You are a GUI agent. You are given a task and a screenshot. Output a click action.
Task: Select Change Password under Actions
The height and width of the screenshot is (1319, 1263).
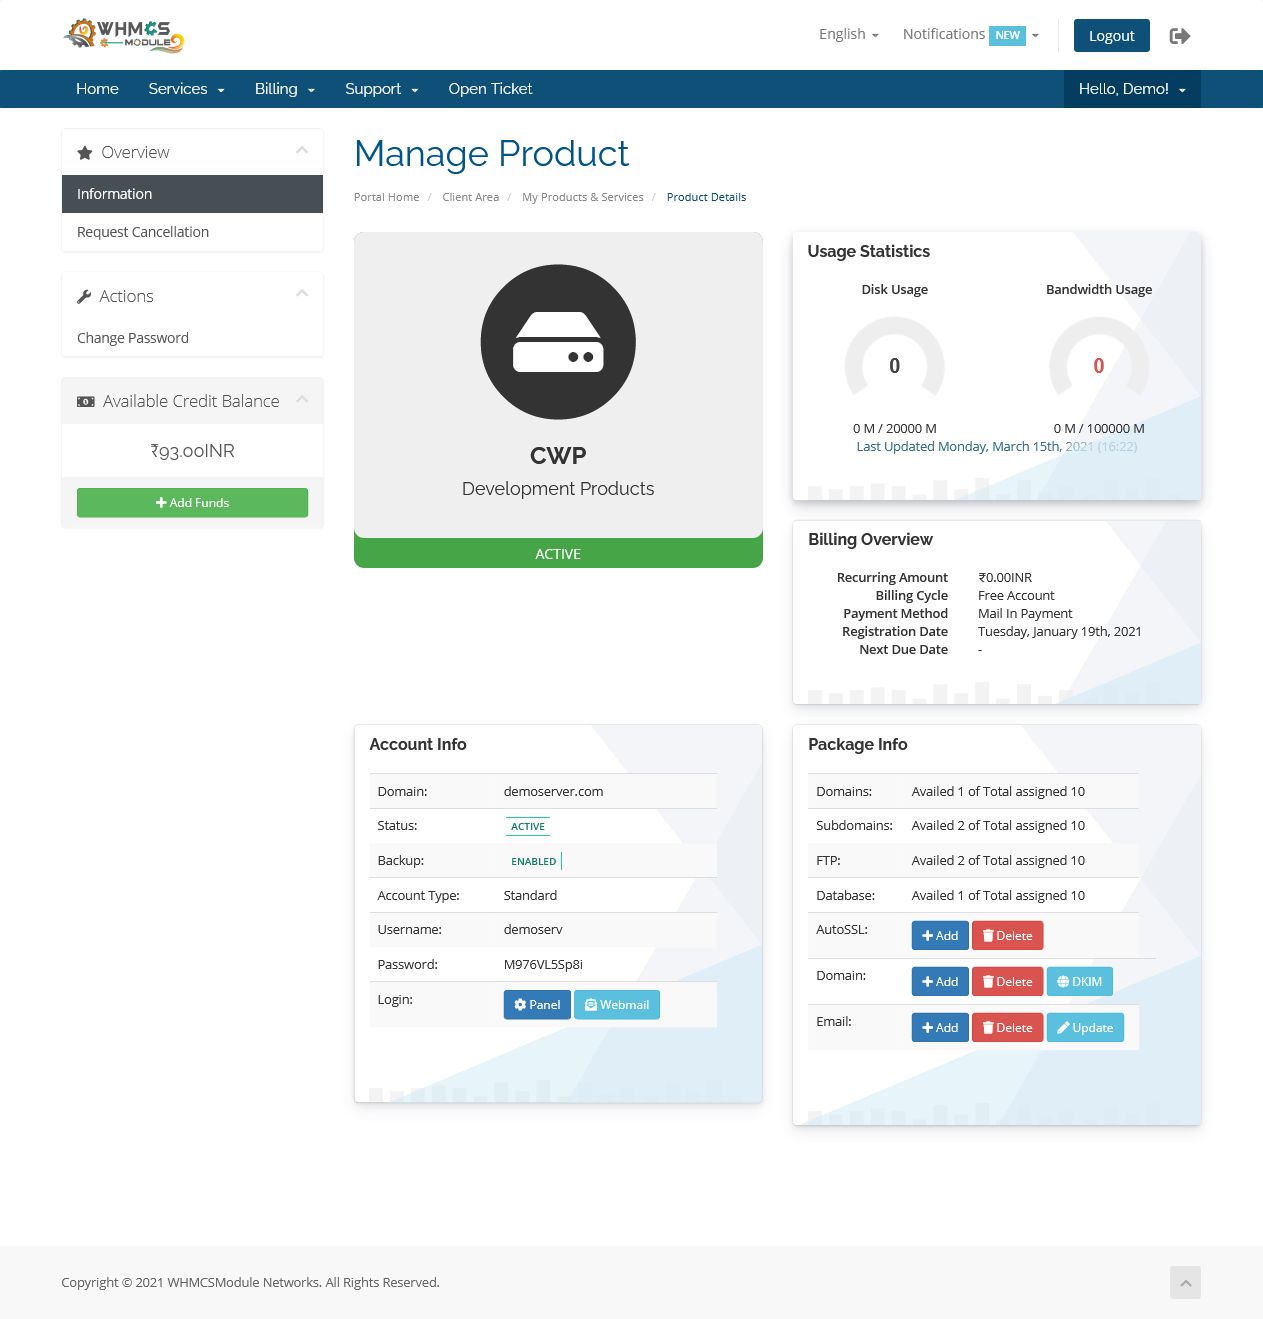pyautogui.click(x=192, y=338)
